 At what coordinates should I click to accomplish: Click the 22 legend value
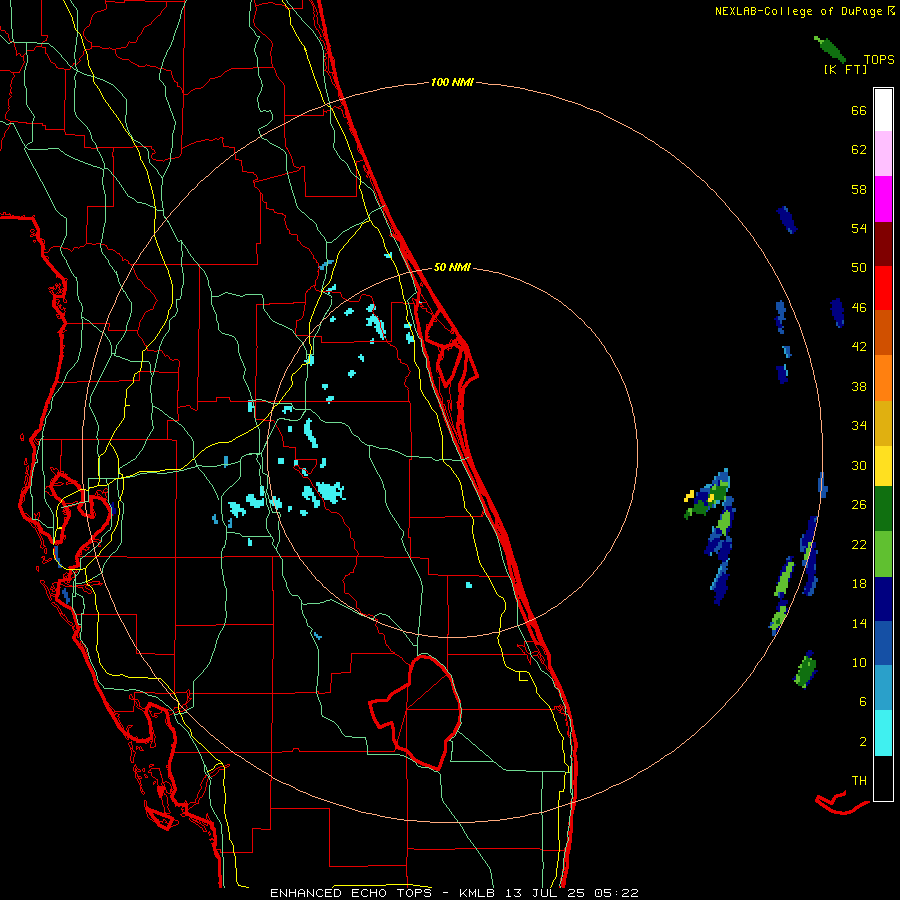[859, 545]
